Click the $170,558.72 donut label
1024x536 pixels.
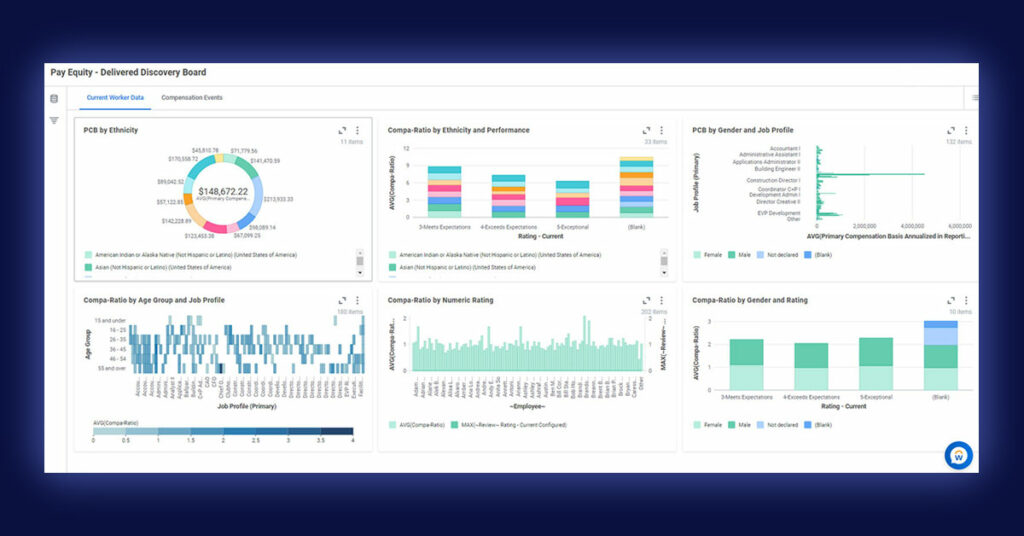[x=183, y=159]
